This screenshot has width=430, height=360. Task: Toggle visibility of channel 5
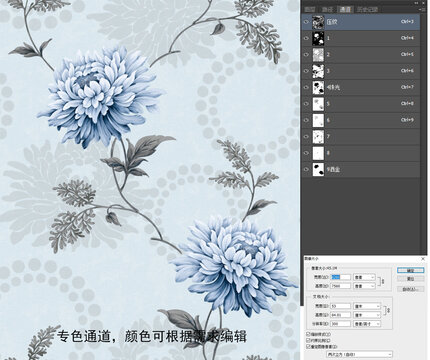pos(306,104)
